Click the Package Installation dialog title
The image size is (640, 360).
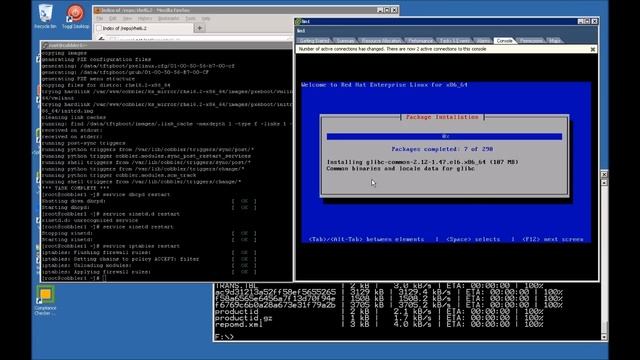pos(442,117)
